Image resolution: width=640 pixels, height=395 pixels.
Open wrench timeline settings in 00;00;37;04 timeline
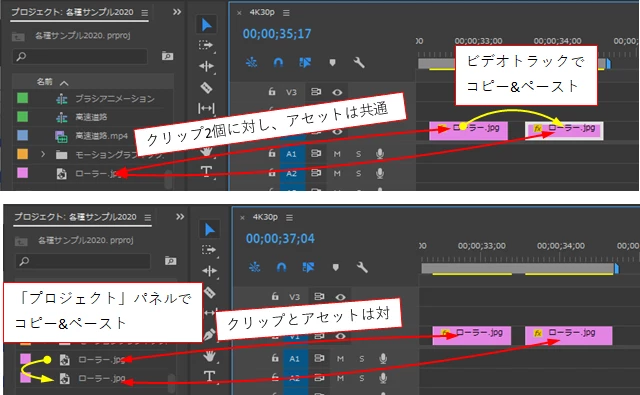pyautogui.click(x=362, y=267)
